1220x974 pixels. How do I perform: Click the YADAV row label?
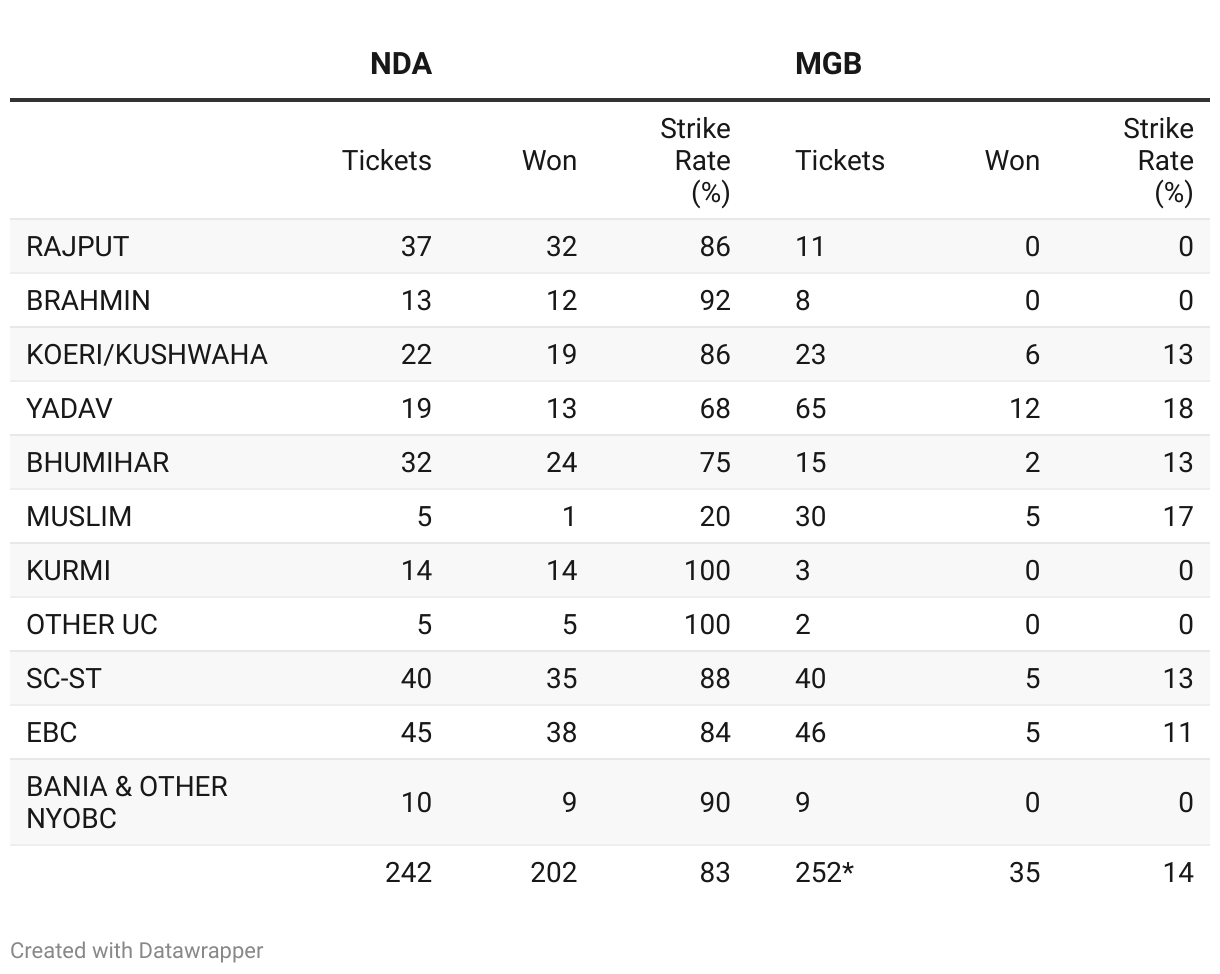[x=69, y=409]
